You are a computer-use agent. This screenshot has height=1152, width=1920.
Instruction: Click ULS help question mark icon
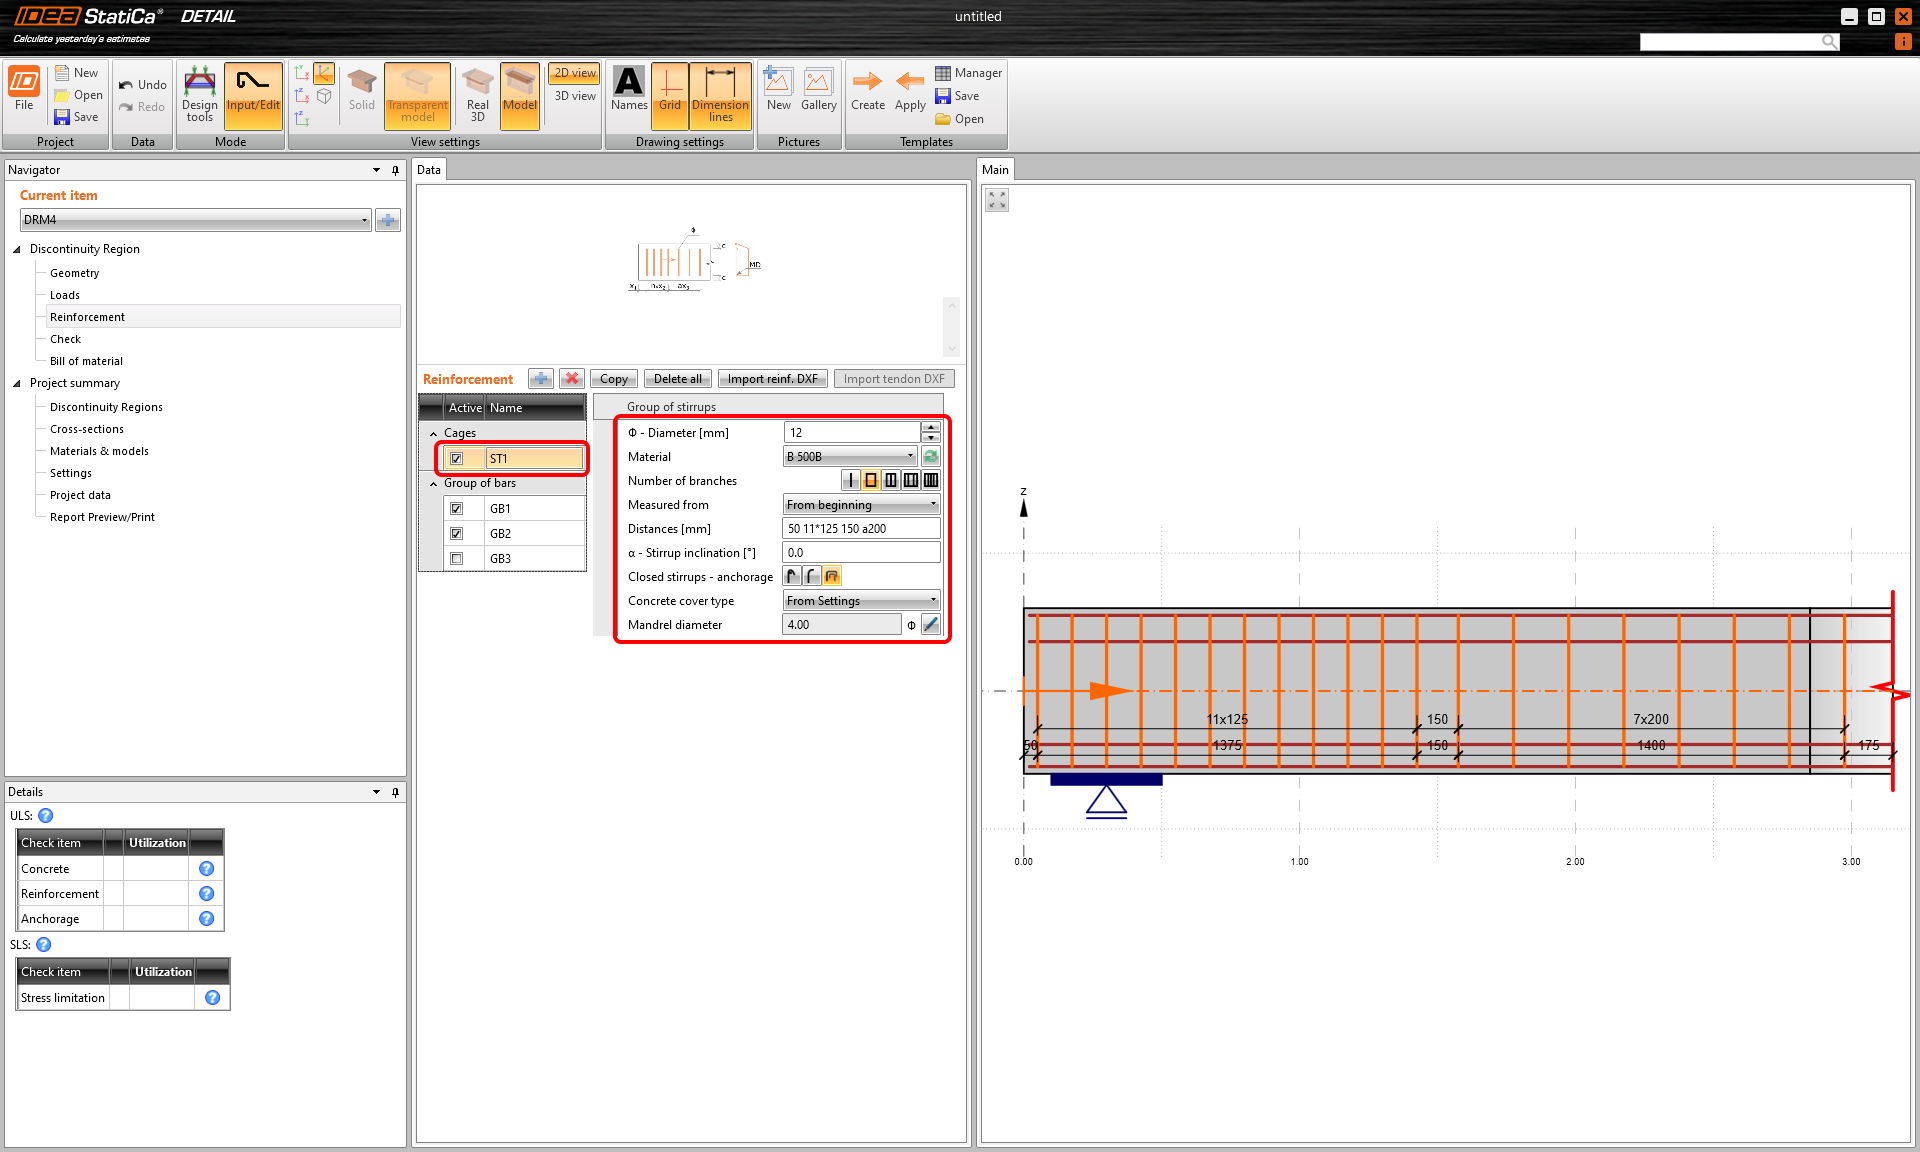(x=46, y=816)
